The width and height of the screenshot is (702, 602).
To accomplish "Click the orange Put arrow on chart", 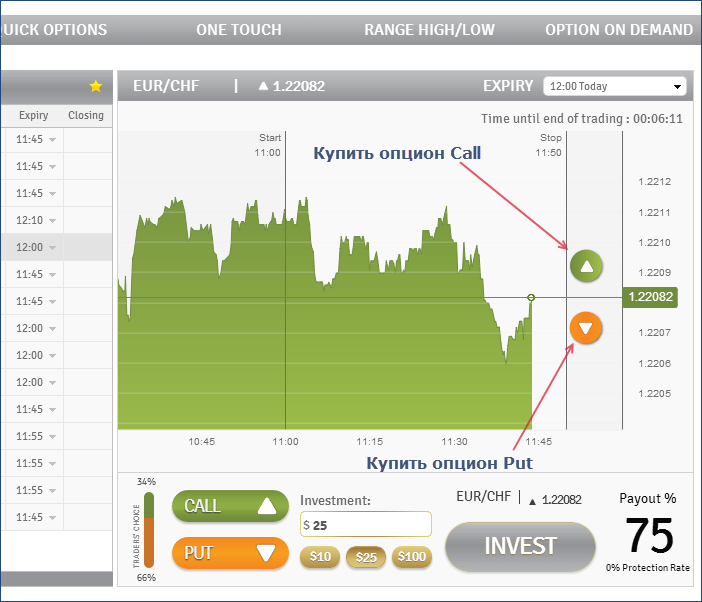I will (x=586, y=327).
